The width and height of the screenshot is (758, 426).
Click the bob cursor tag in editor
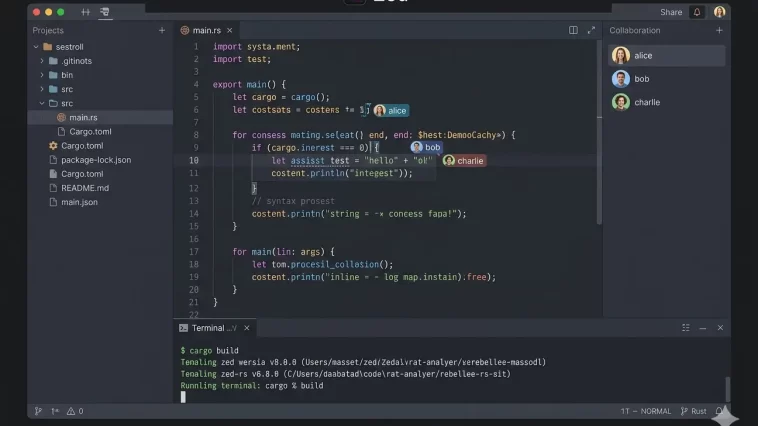click(426, 147)
